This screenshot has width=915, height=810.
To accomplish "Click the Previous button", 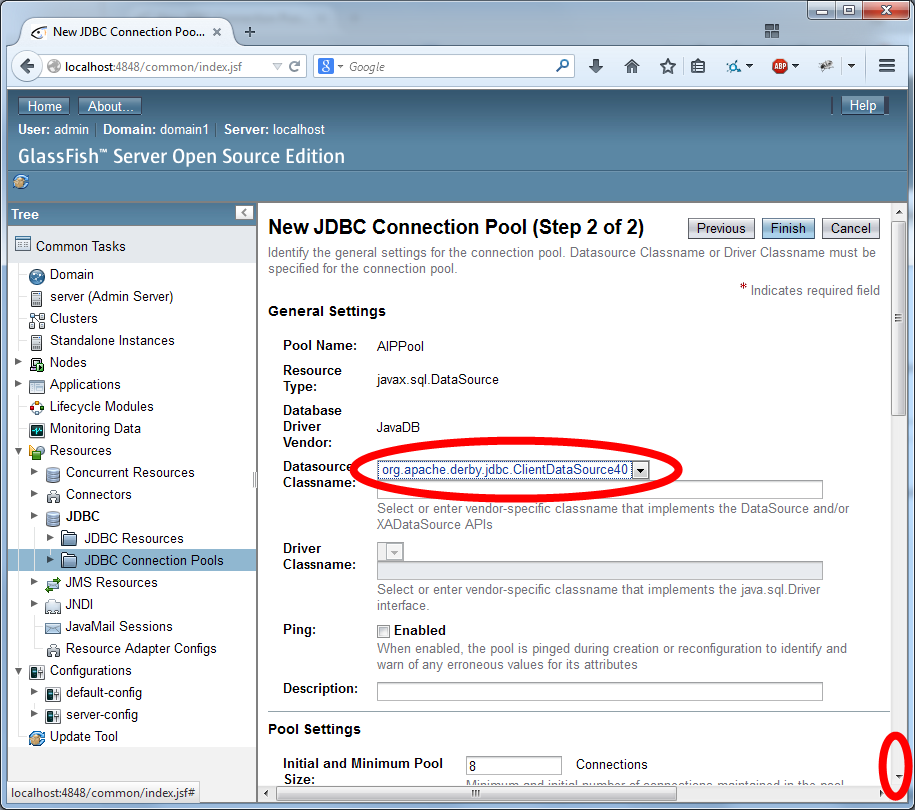I will 721,228.
